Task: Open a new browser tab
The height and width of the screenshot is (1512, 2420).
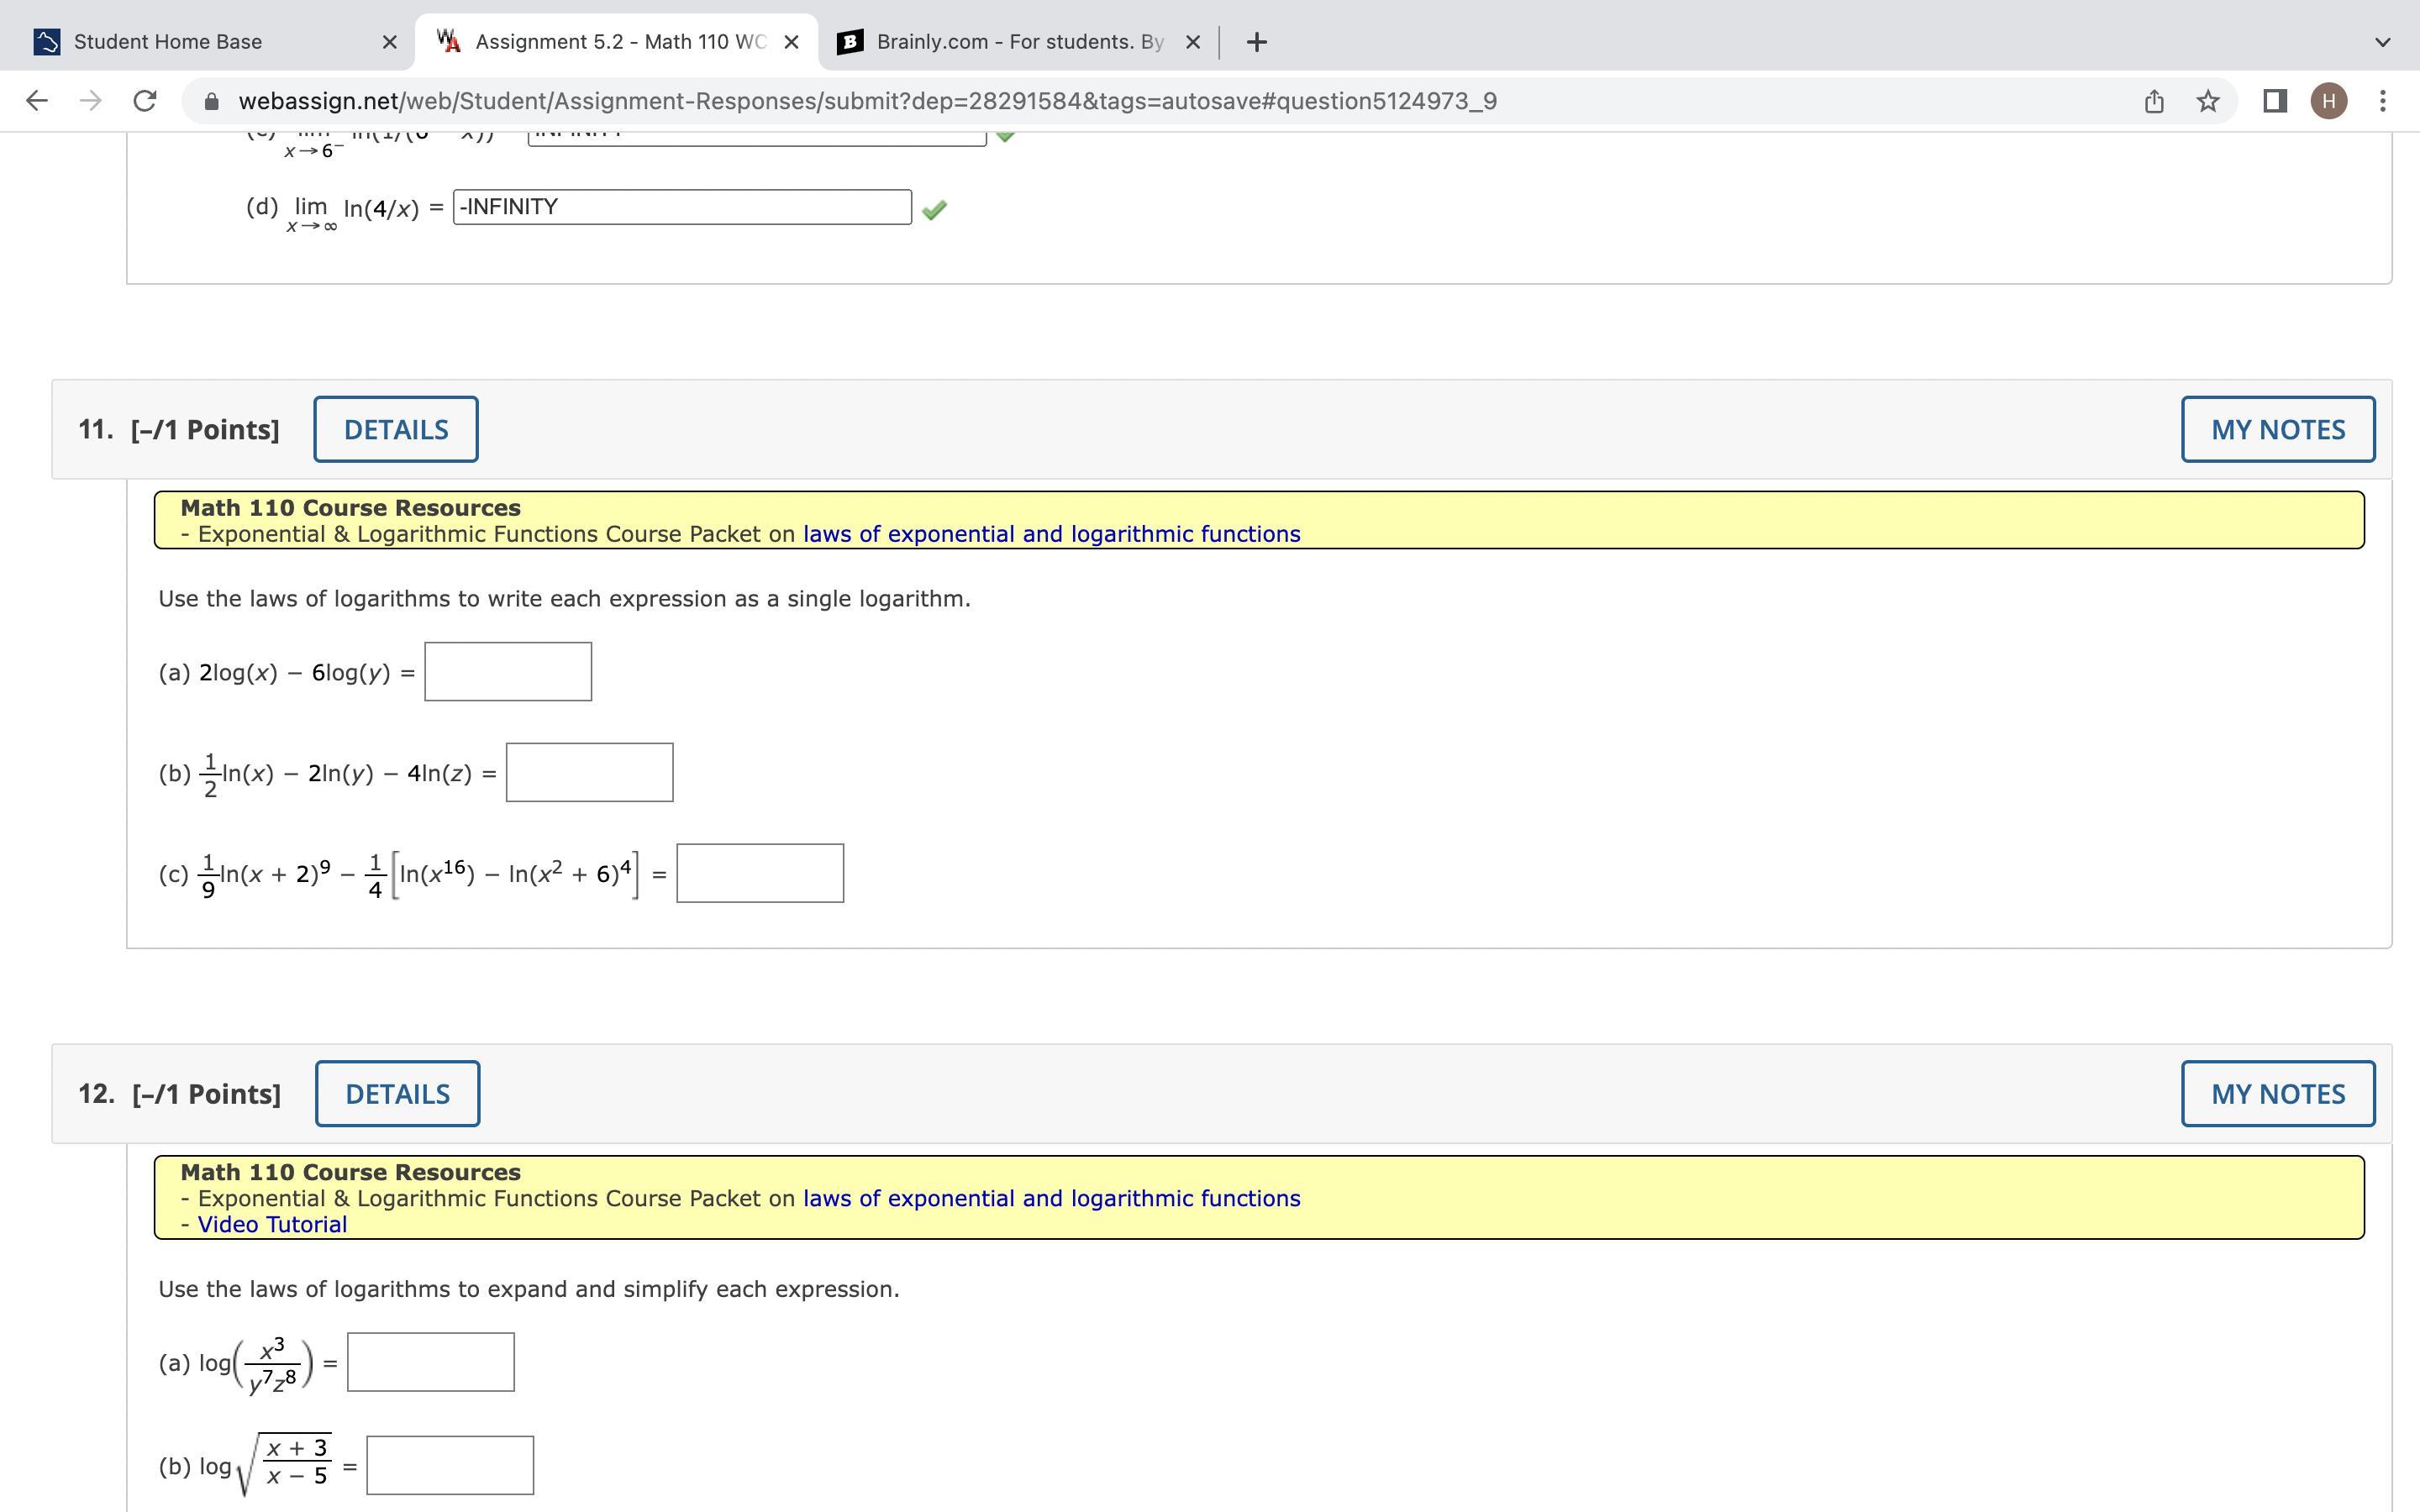Action: tap(1257, 42)
